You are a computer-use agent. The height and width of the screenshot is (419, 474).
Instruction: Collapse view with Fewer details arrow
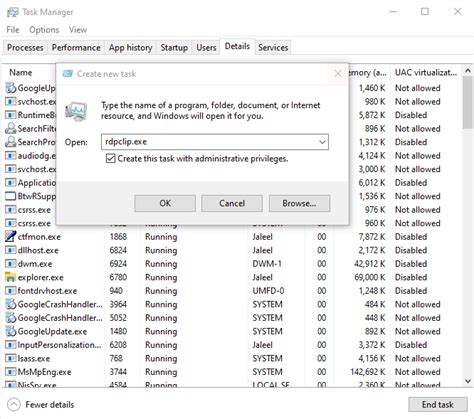click(x=14, y=405)
